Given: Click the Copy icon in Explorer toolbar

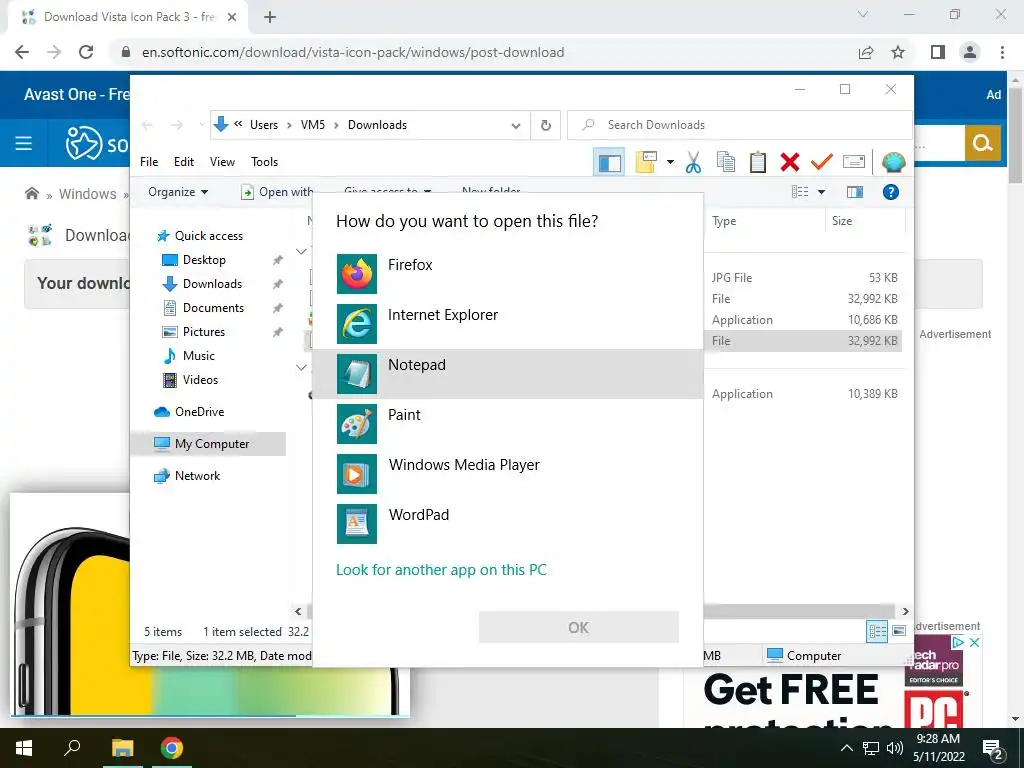Looking at the screenshot, I should coord(726,162).
